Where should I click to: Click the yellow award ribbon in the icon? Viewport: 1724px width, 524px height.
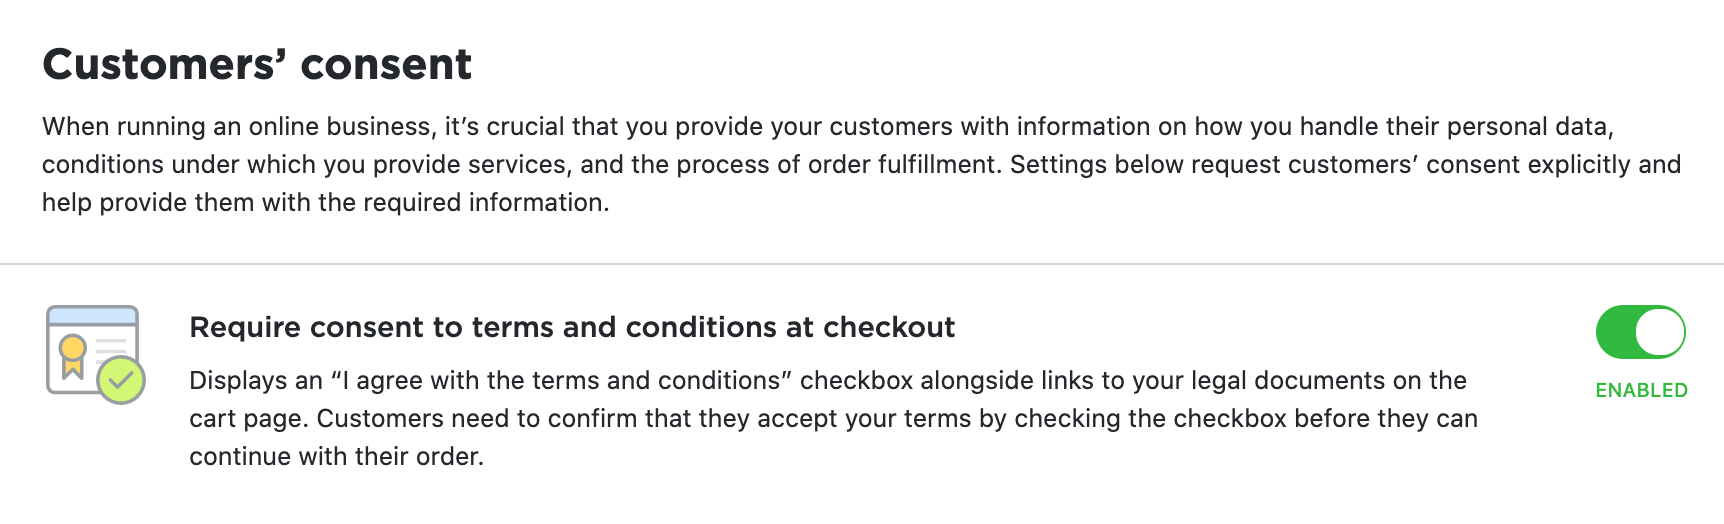coord(72,356)
